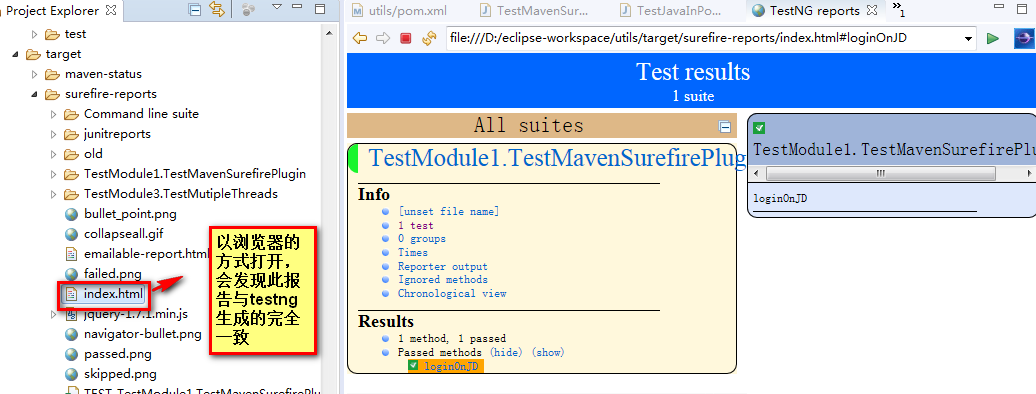The width and height of the screenshot is (1036, 394).
Task: Click the passed check icon in right panel
Action: pyautogui.click(x=759, y=128)
